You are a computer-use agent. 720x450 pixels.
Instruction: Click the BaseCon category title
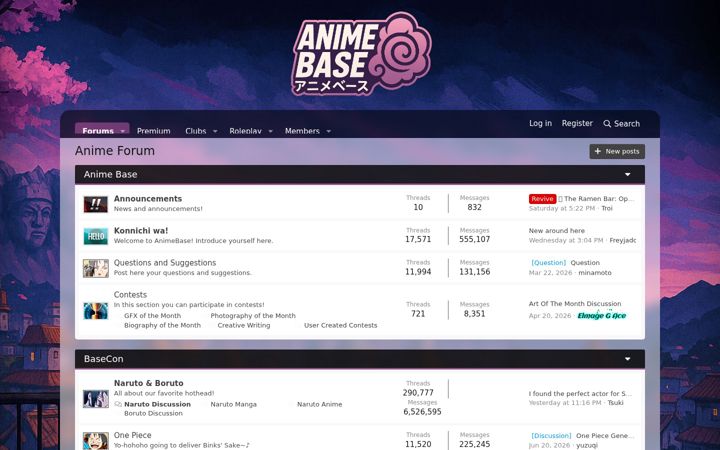click(x=104, y=359)
